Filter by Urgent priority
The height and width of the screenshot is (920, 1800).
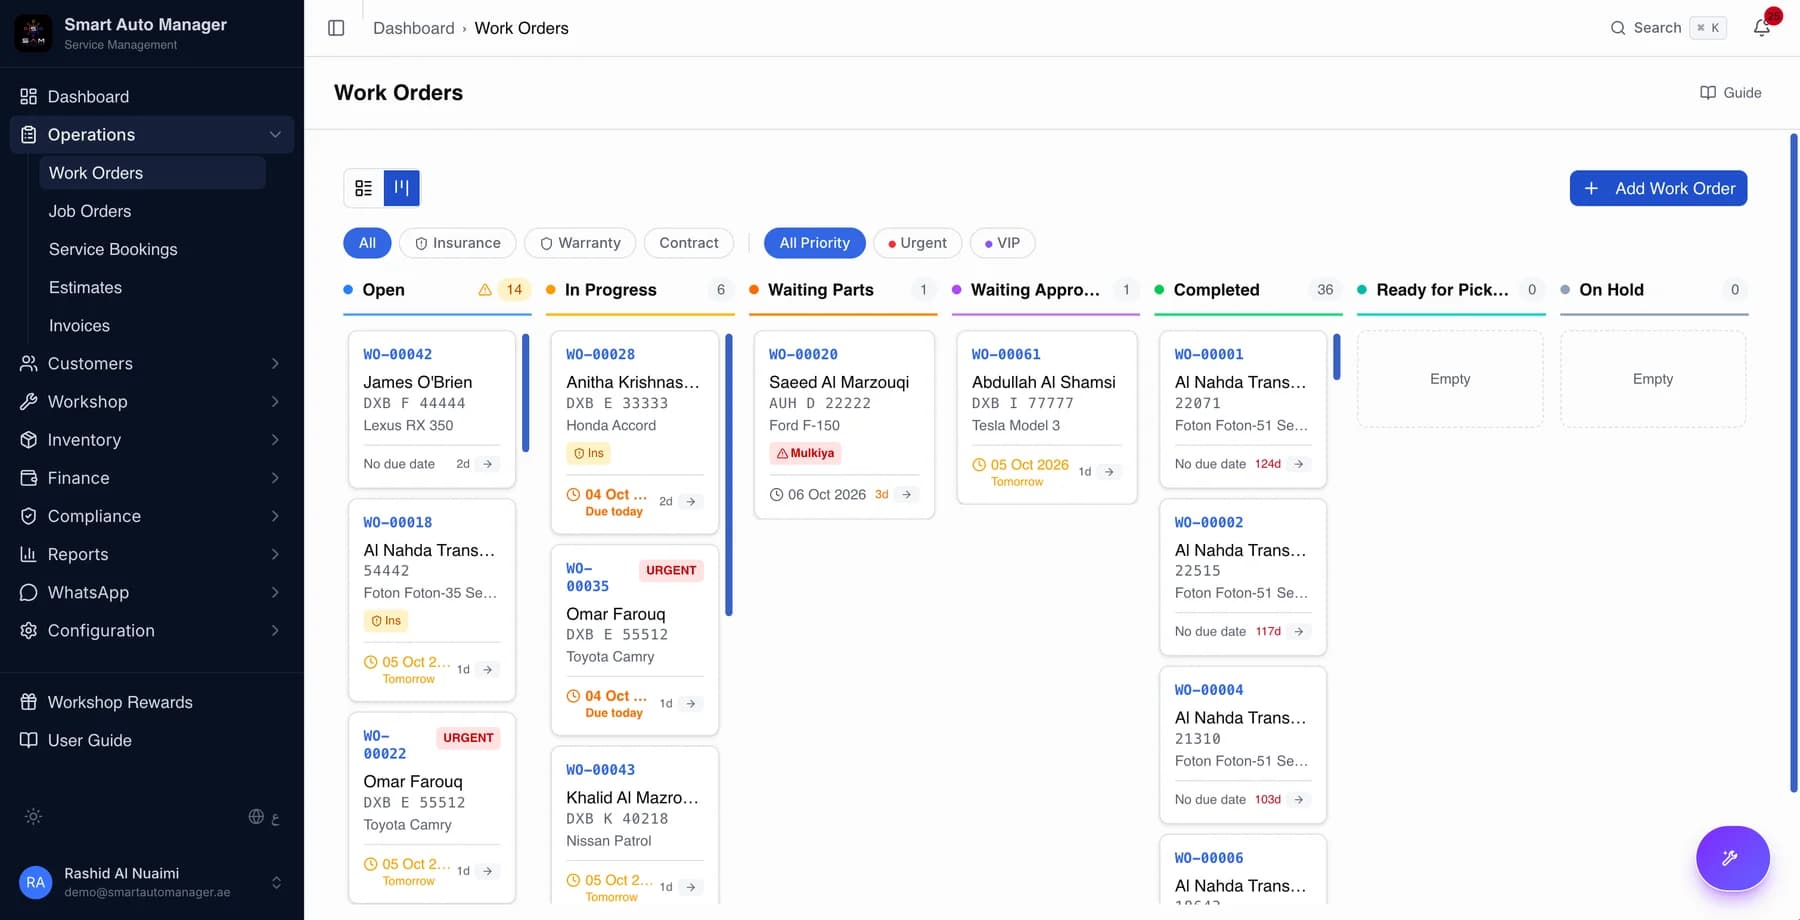pos(918,243)
